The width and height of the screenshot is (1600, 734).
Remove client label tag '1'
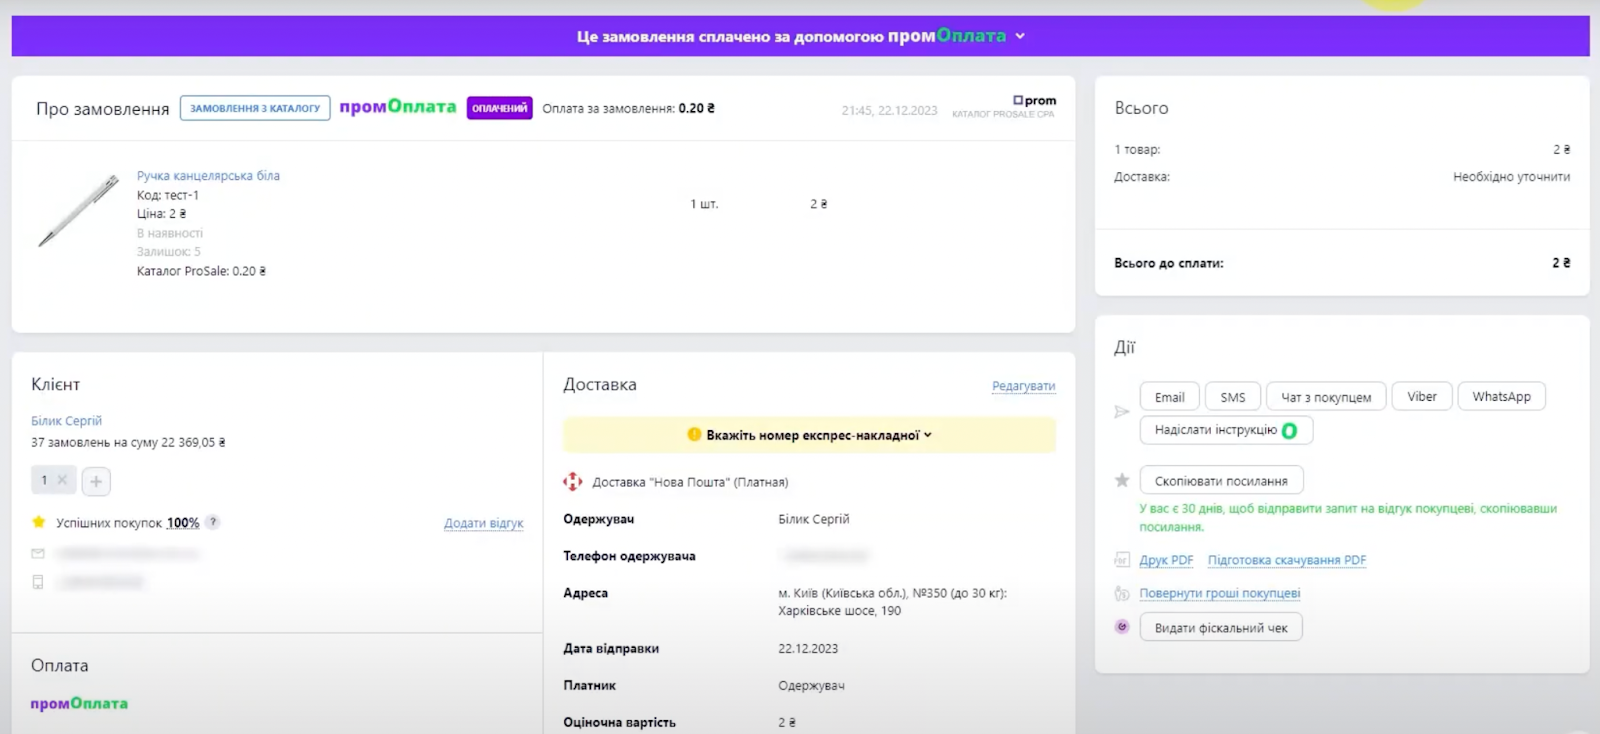62,480
